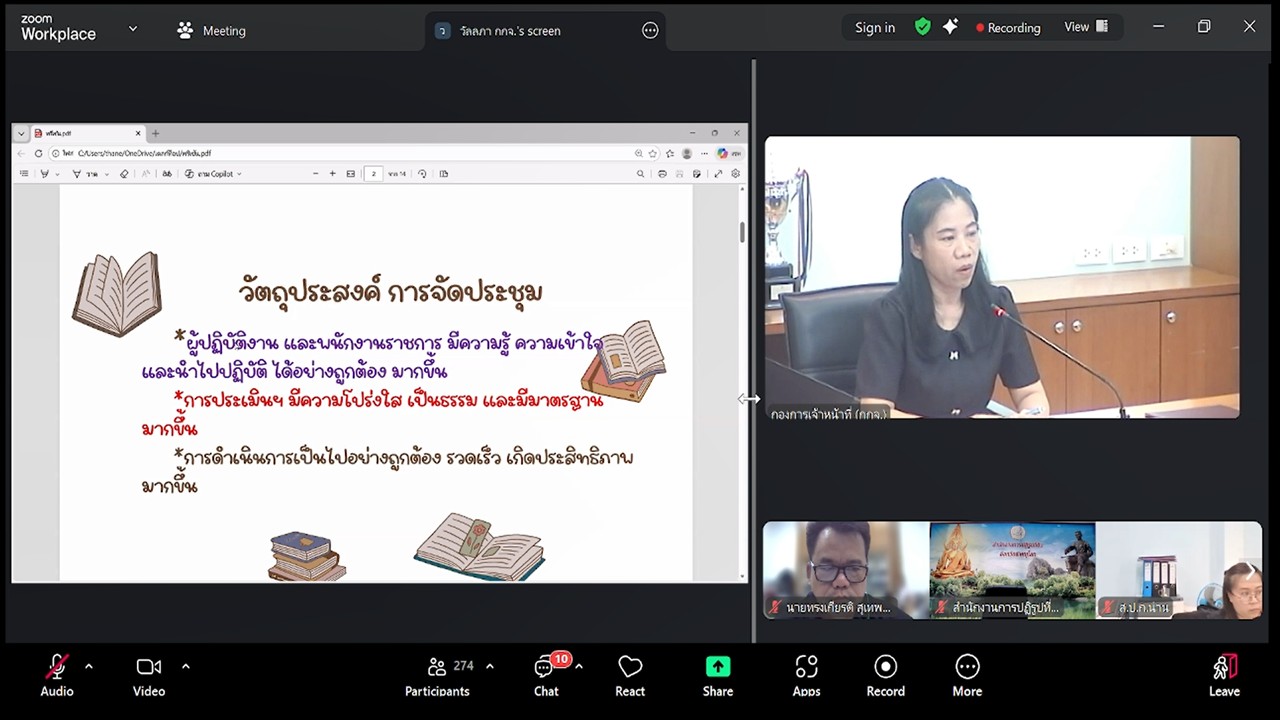Viewport: 1280px width, 720px height.
Task: Toggle the PDF table of contents pane
Action: point(25,173)
